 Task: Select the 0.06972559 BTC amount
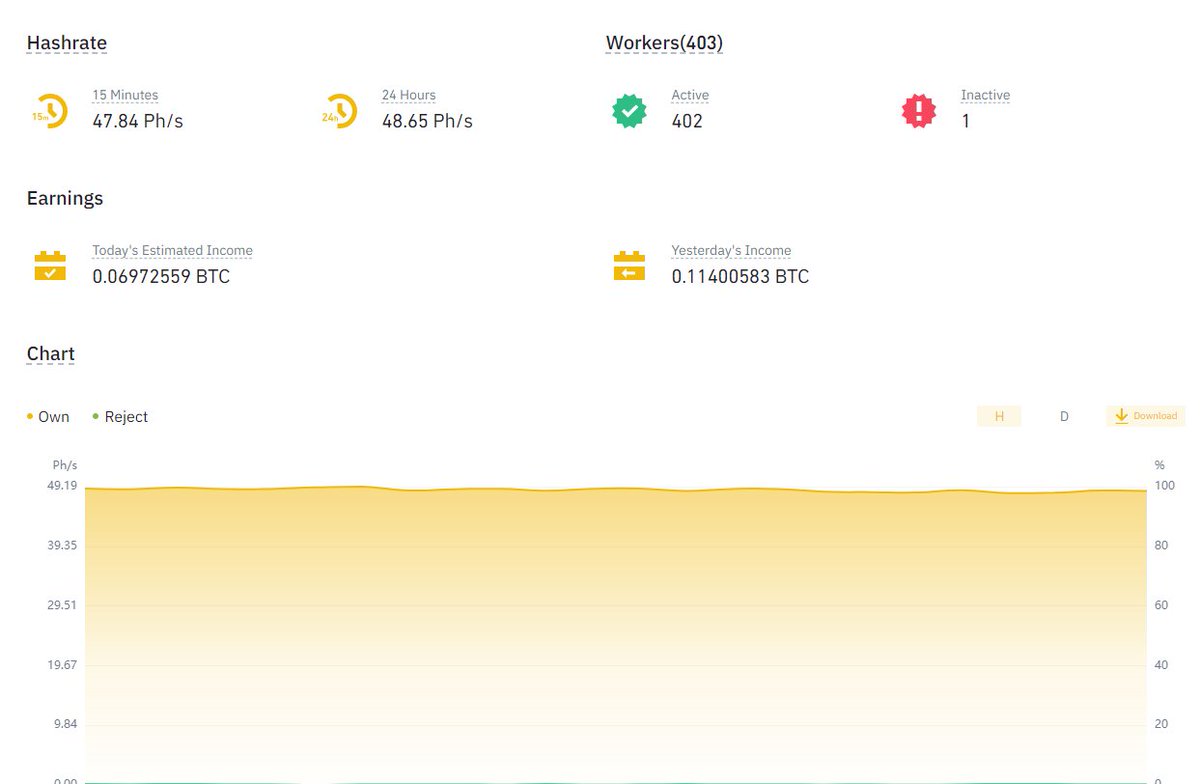[x=161, y=276]
